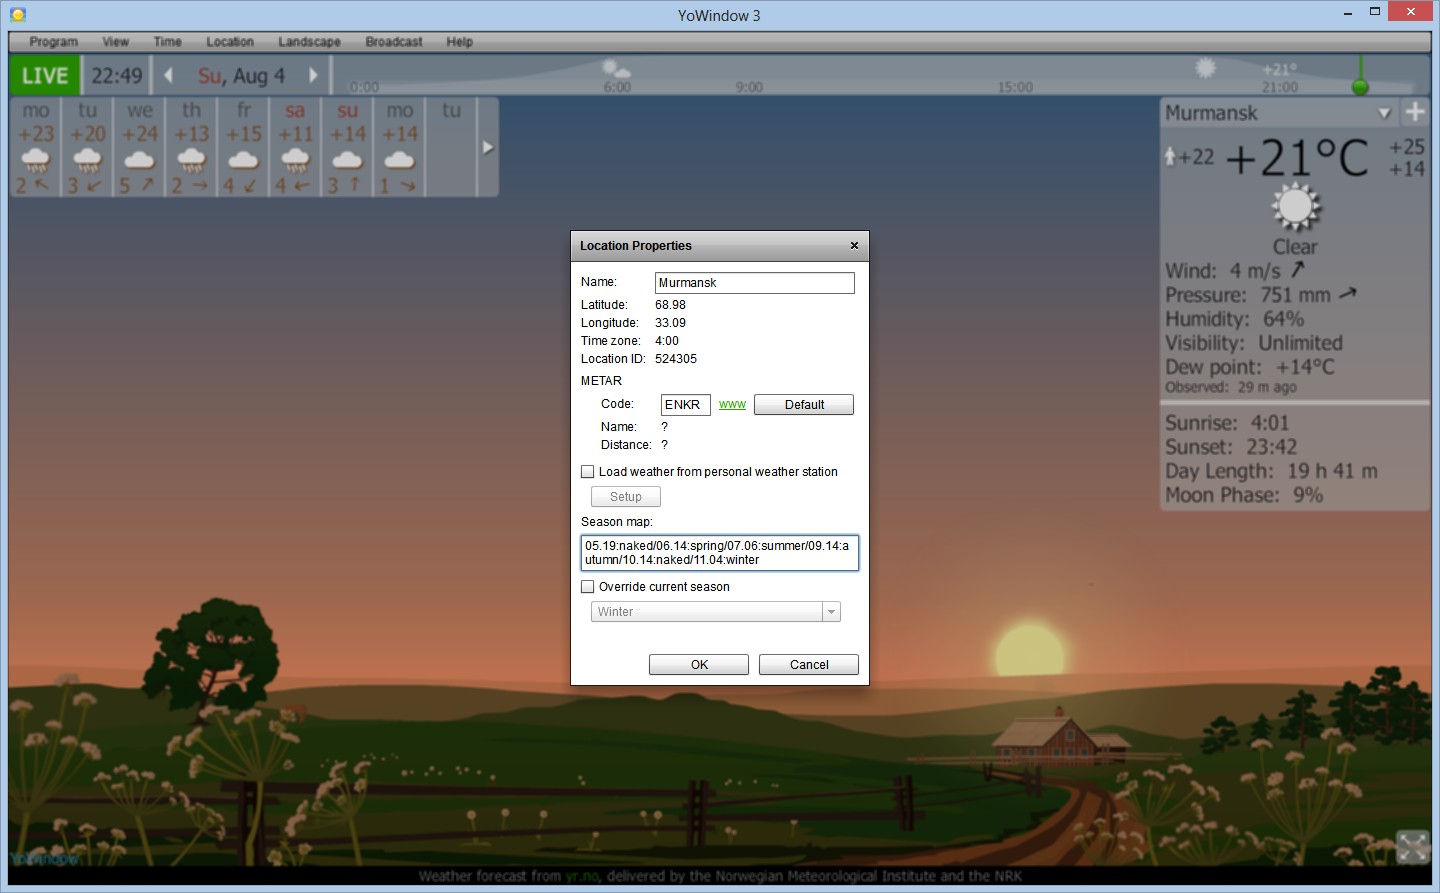
Task: Enable Load weather from personal weather station
Action: click(588, 472)
